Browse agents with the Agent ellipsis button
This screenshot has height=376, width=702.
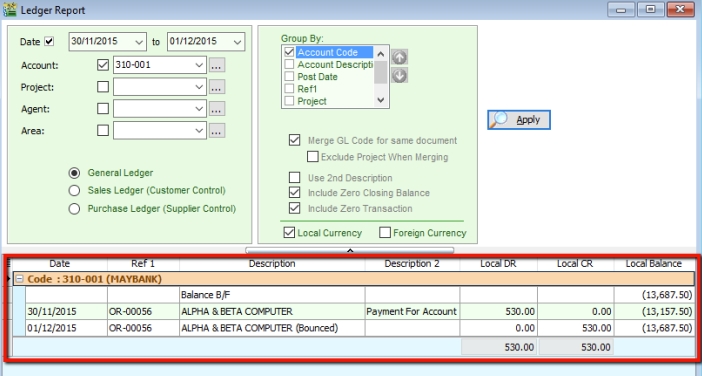[217, 109]
